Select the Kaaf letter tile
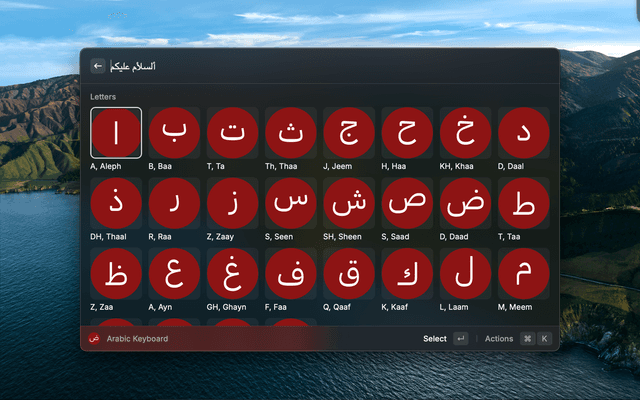Image resolution: width=640 pixels, height=400 pixels. [407, 274]
